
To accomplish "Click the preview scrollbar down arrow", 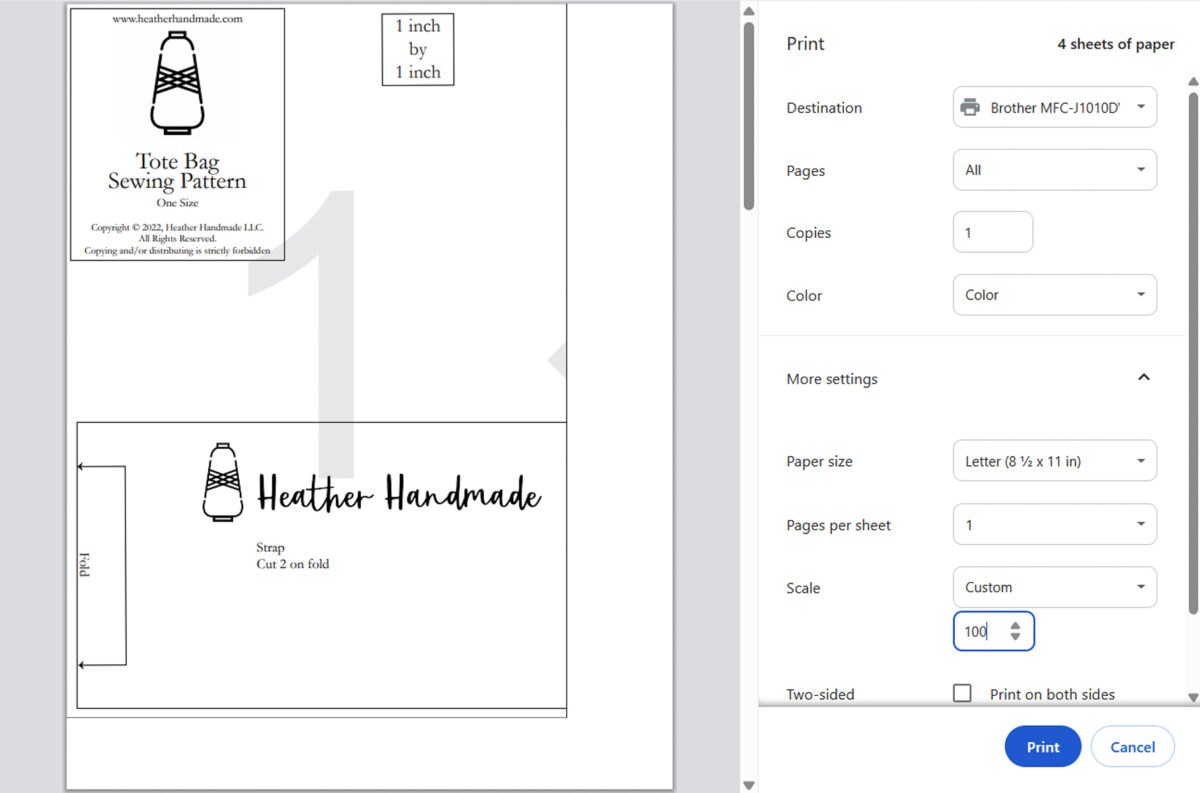I will point(748,784).
